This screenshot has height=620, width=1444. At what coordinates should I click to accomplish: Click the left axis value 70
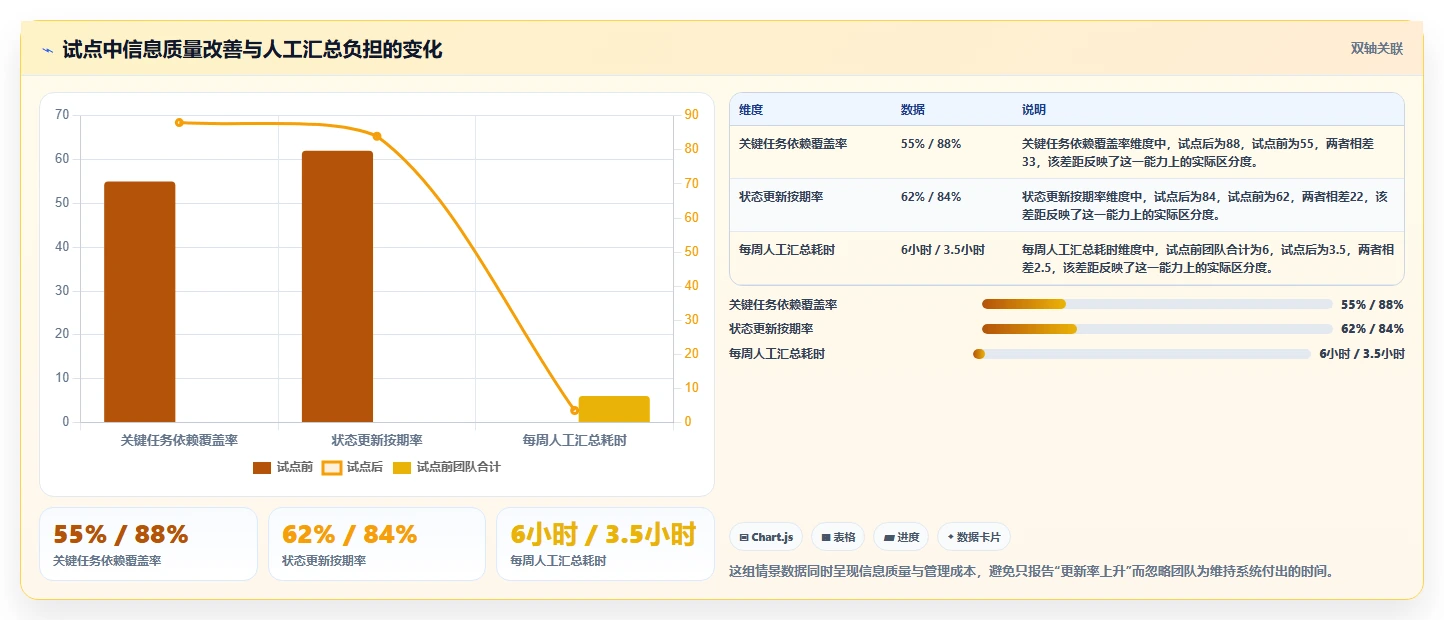point(62,115)
